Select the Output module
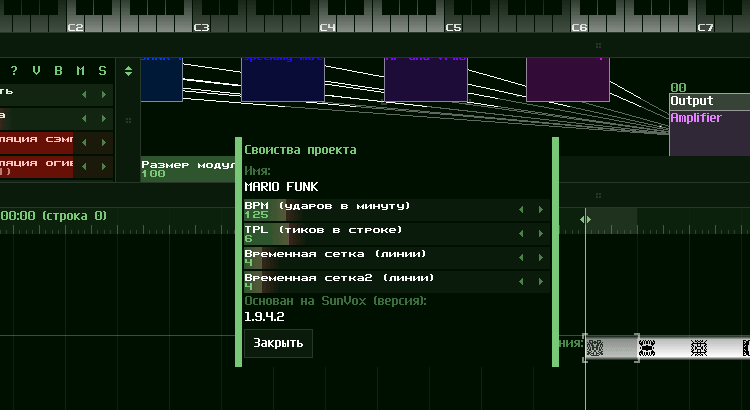The image size is (750, 410). [709, 101]
